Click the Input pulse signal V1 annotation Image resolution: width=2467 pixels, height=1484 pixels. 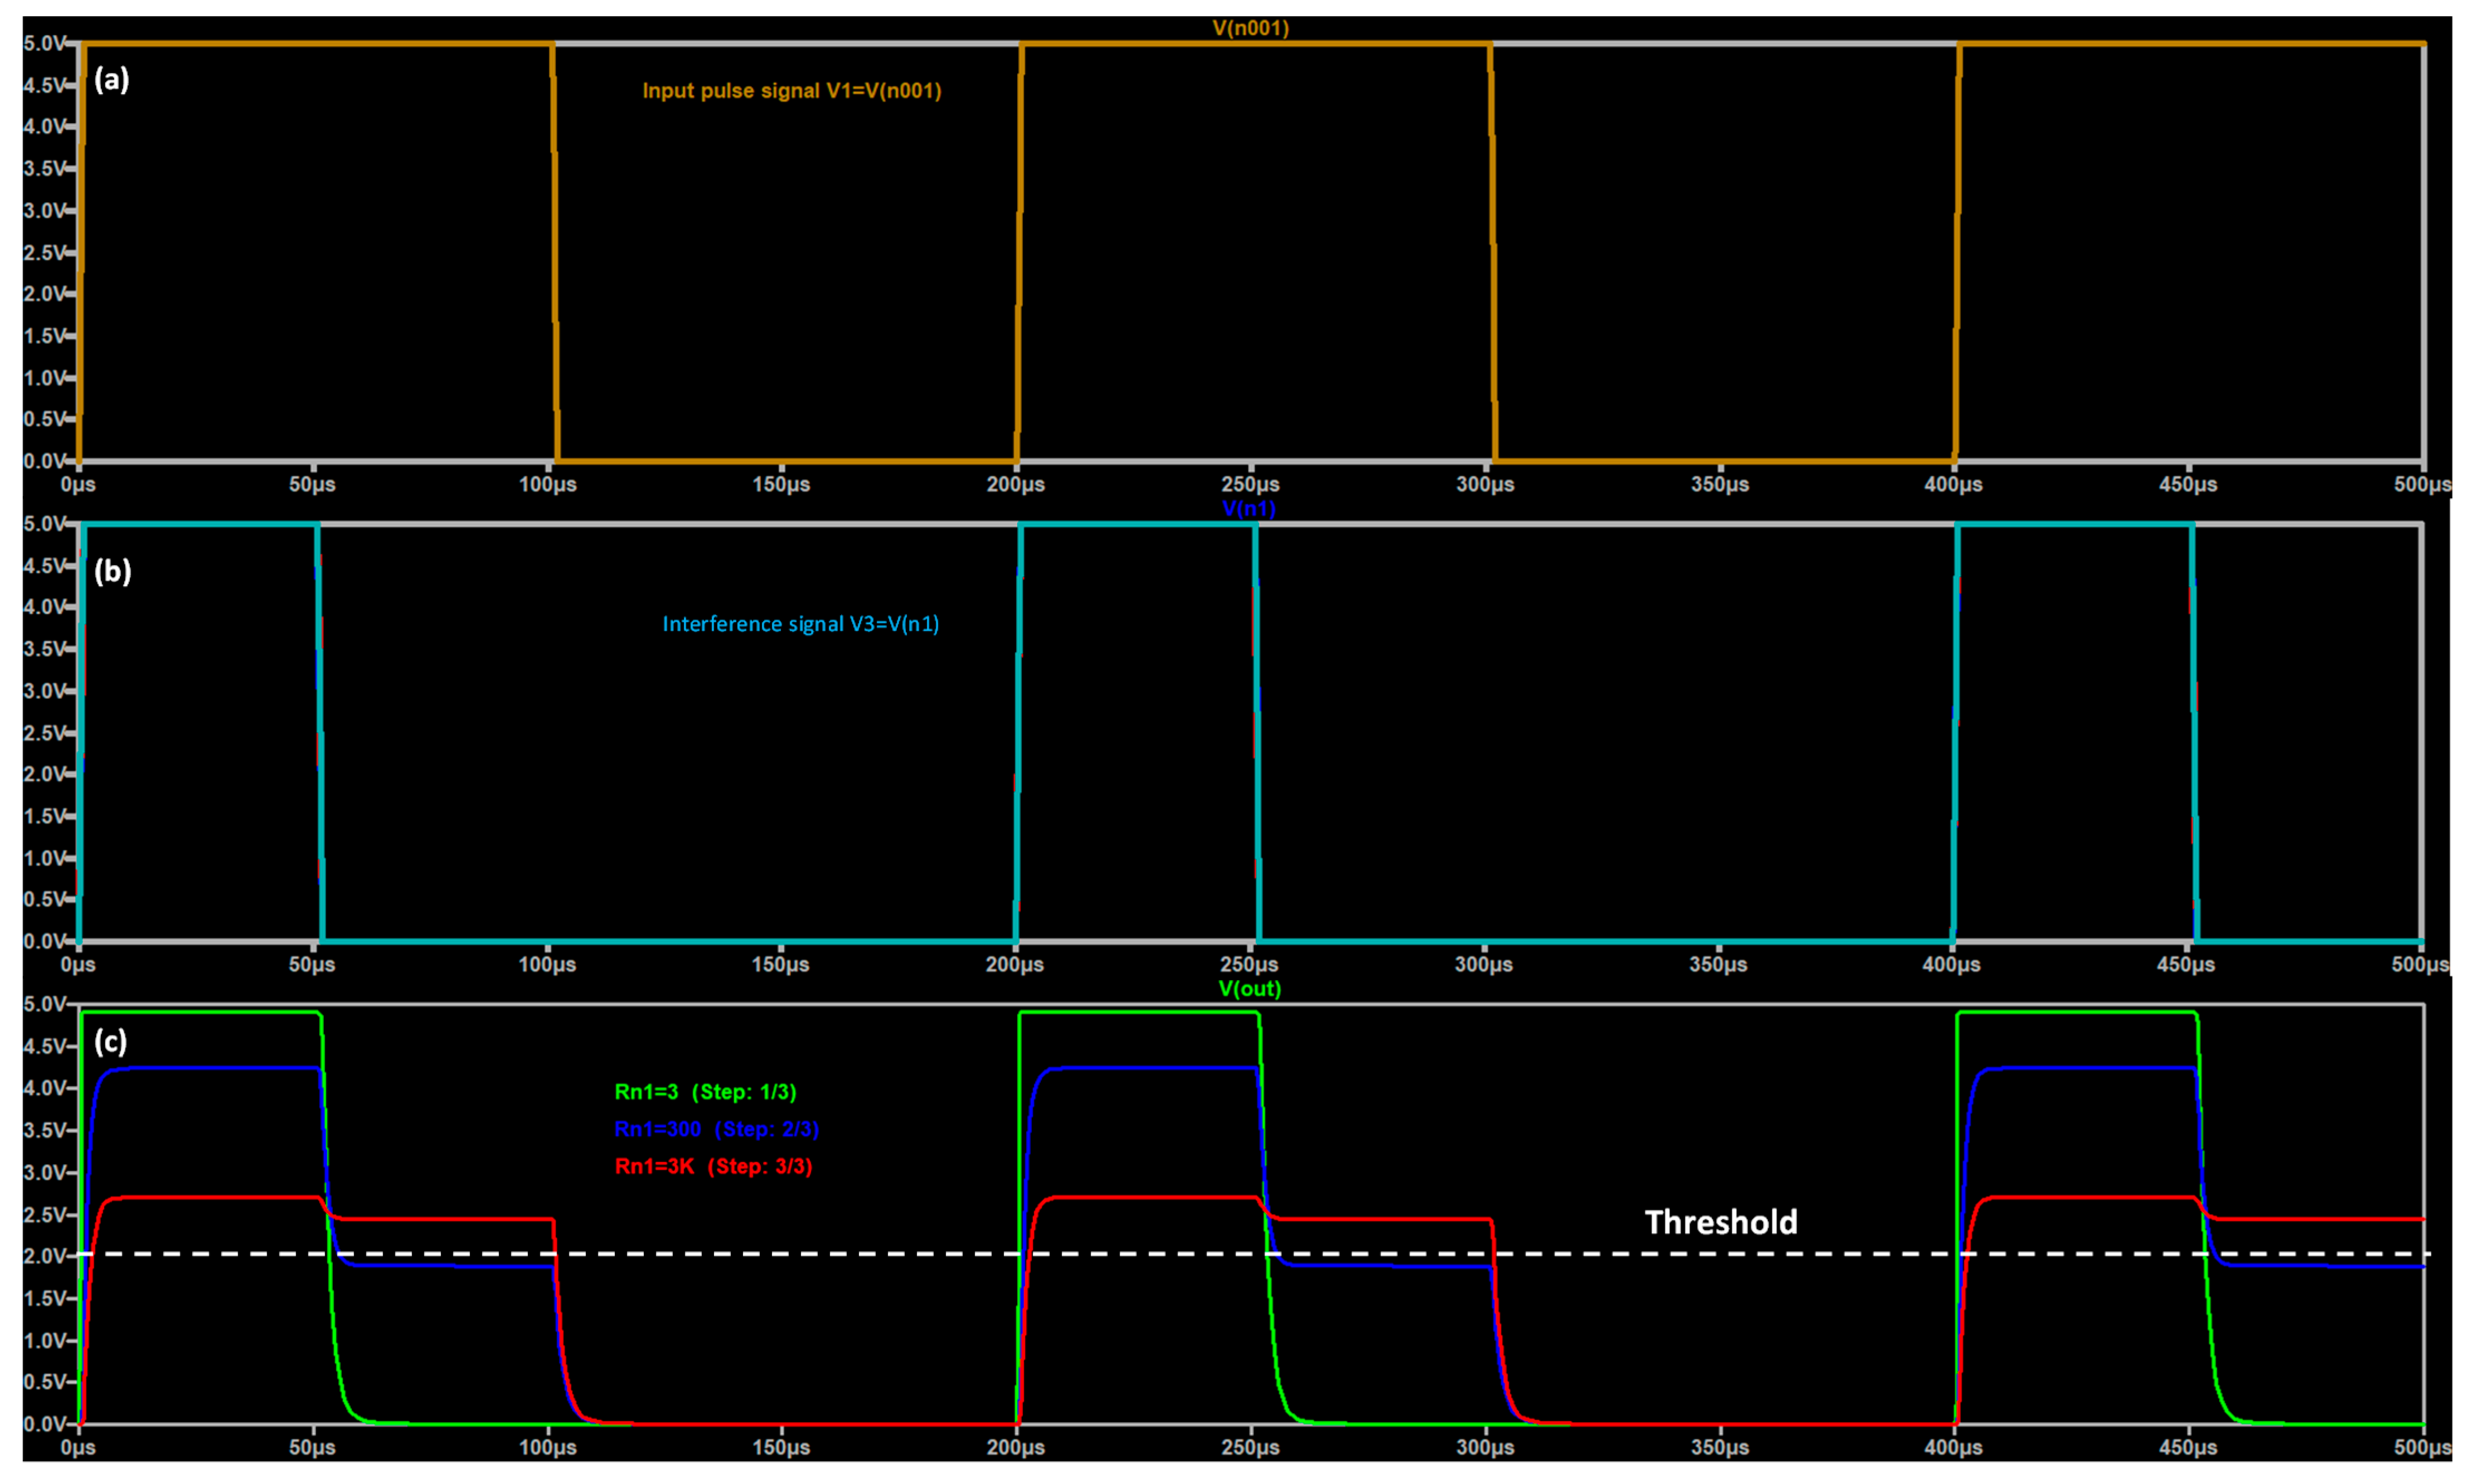coord(793,90)
